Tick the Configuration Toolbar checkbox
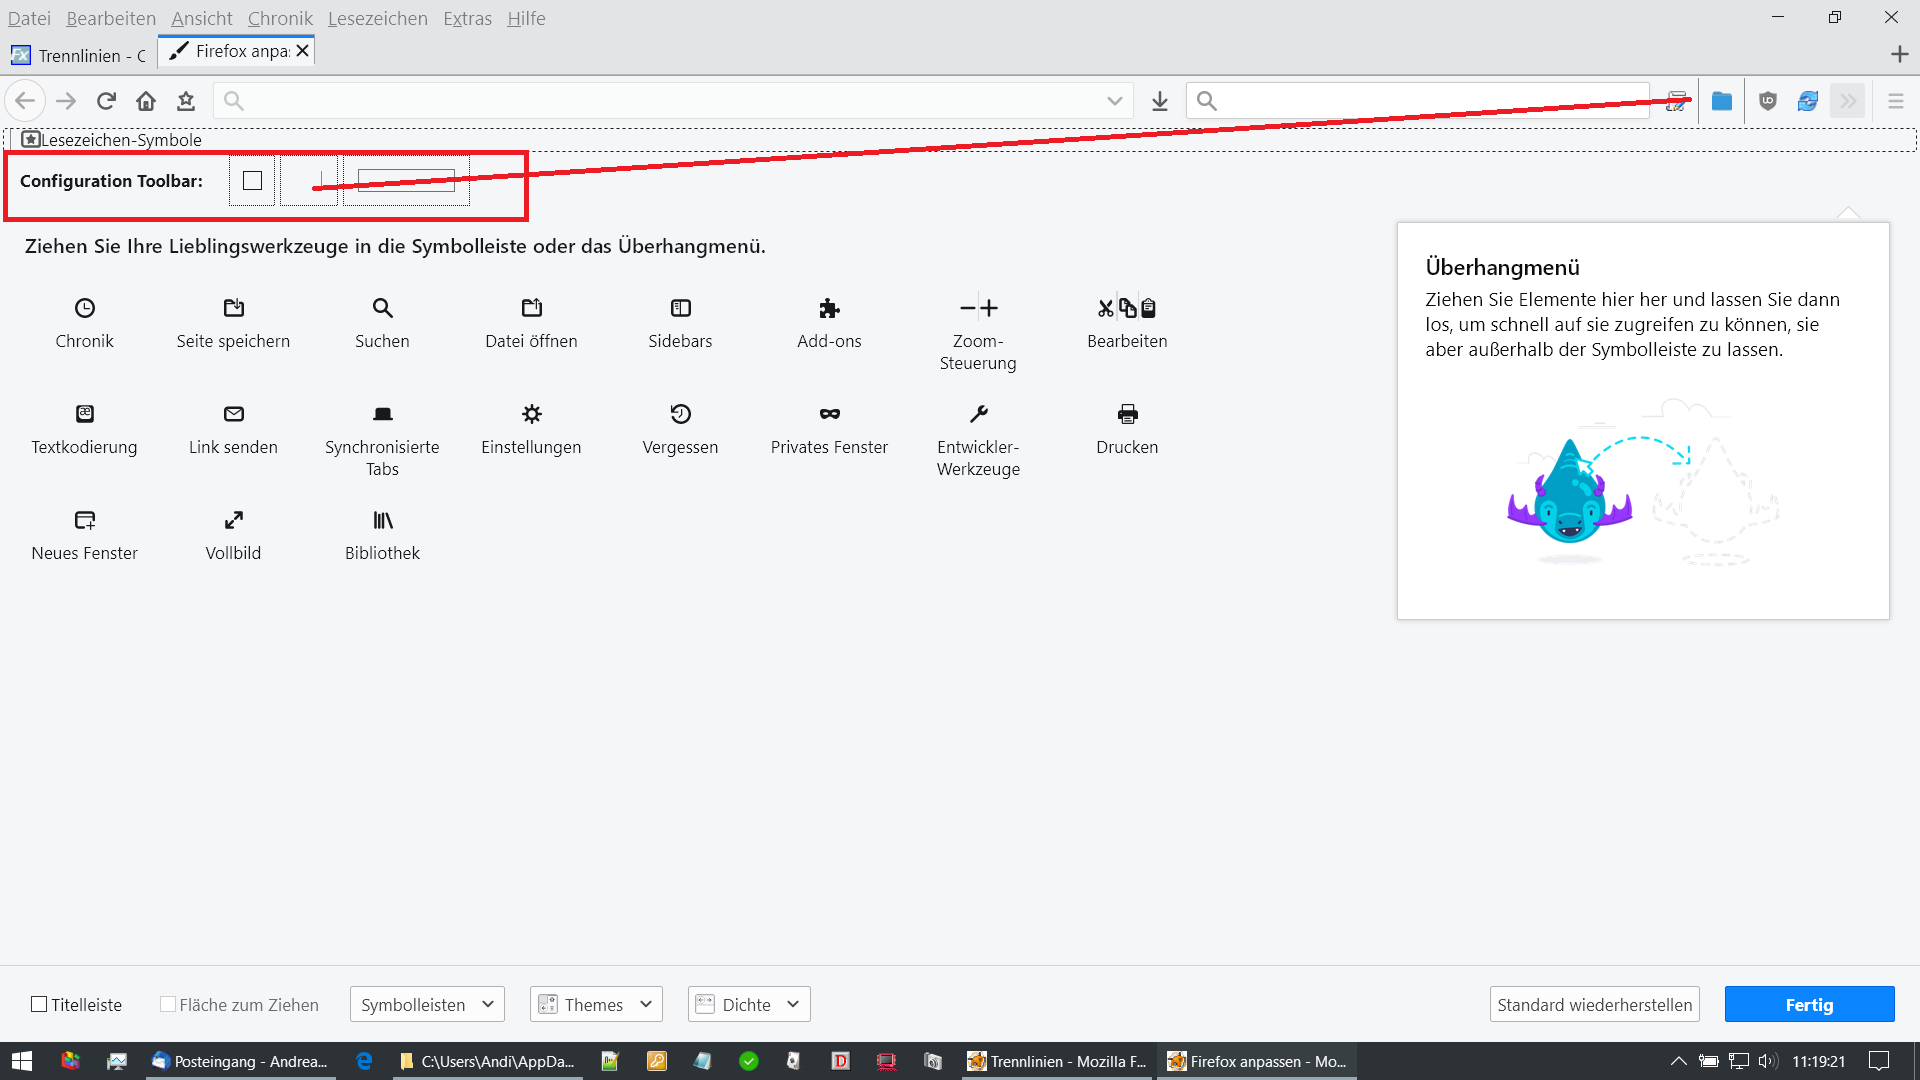 (x=252, y=181)
